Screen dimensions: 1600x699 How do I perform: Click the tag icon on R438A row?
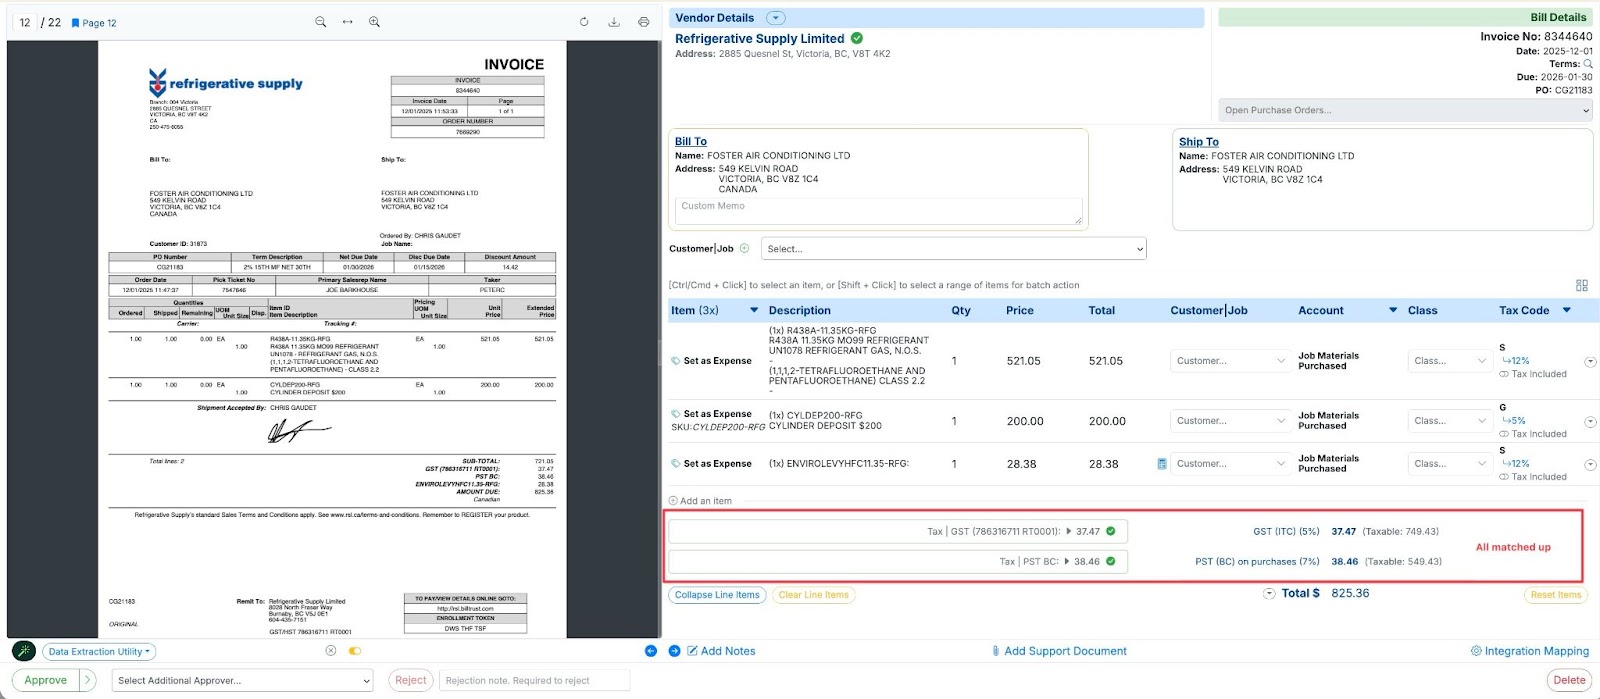[x=676, y=361]
